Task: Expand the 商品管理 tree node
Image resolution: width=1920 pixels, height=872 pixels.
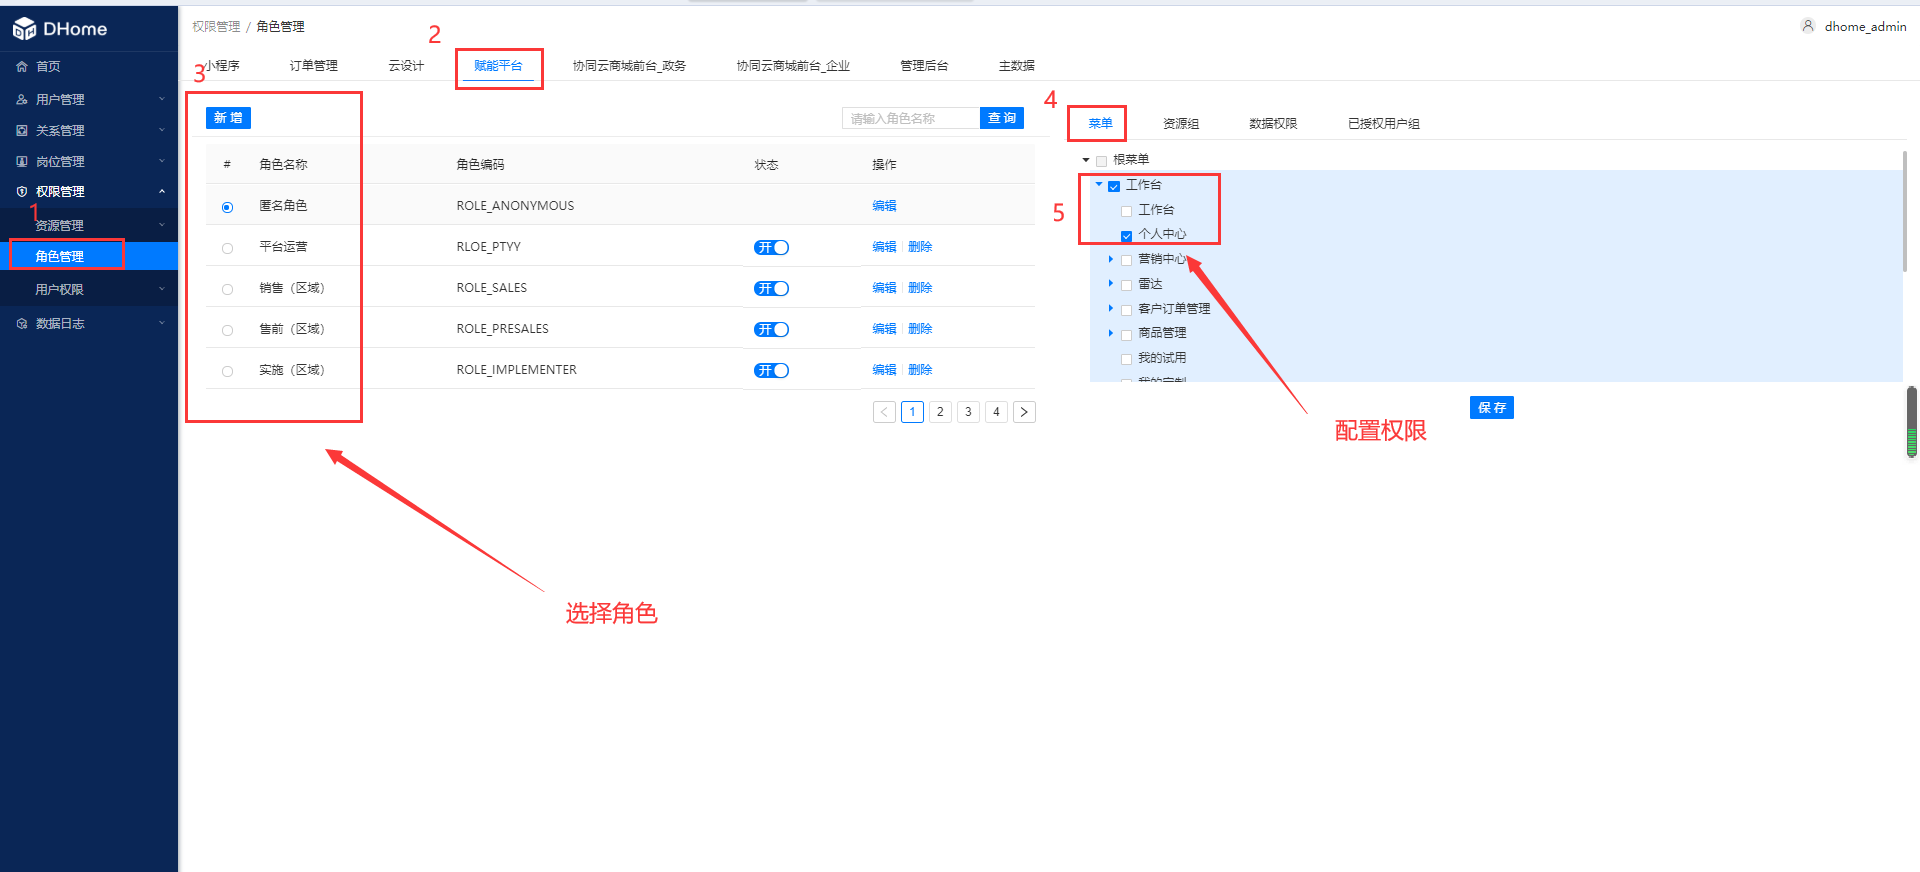Action: (1111, 333)
